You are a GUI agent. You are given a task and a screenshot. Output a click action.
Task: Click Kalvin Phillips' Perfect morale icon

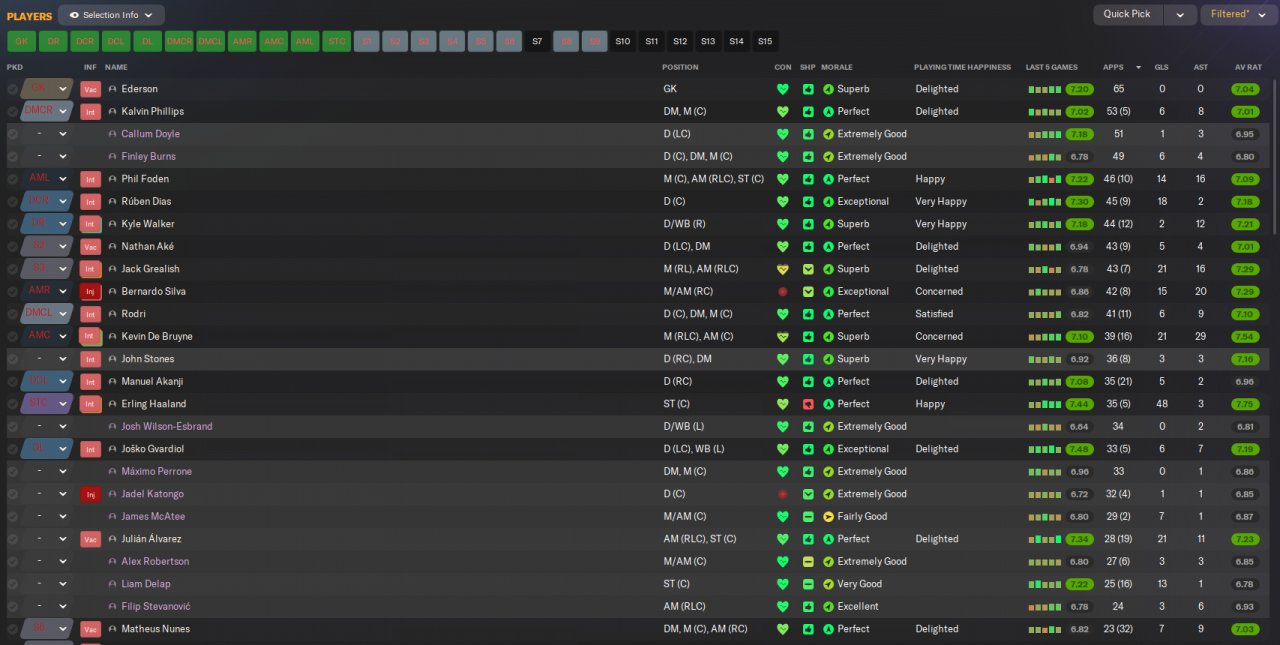tap(828, 112)
